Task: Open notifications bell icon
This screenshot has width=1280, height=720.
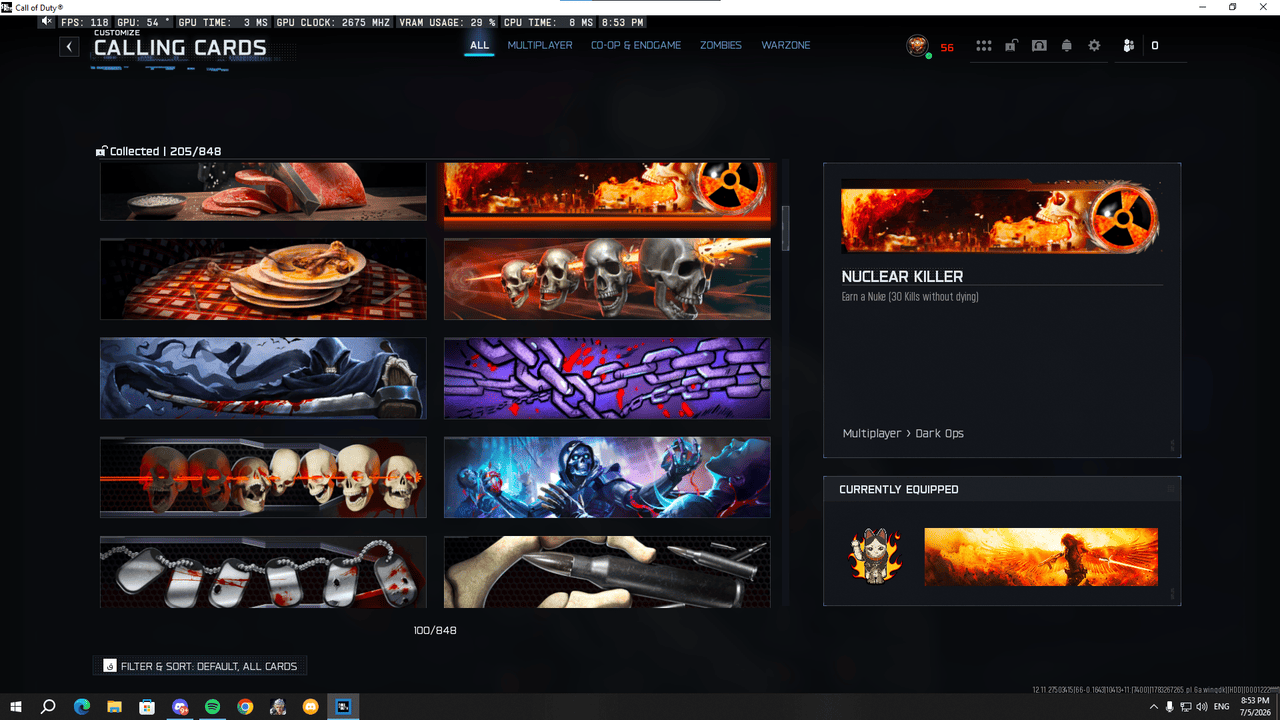Action: [1066, 46]
